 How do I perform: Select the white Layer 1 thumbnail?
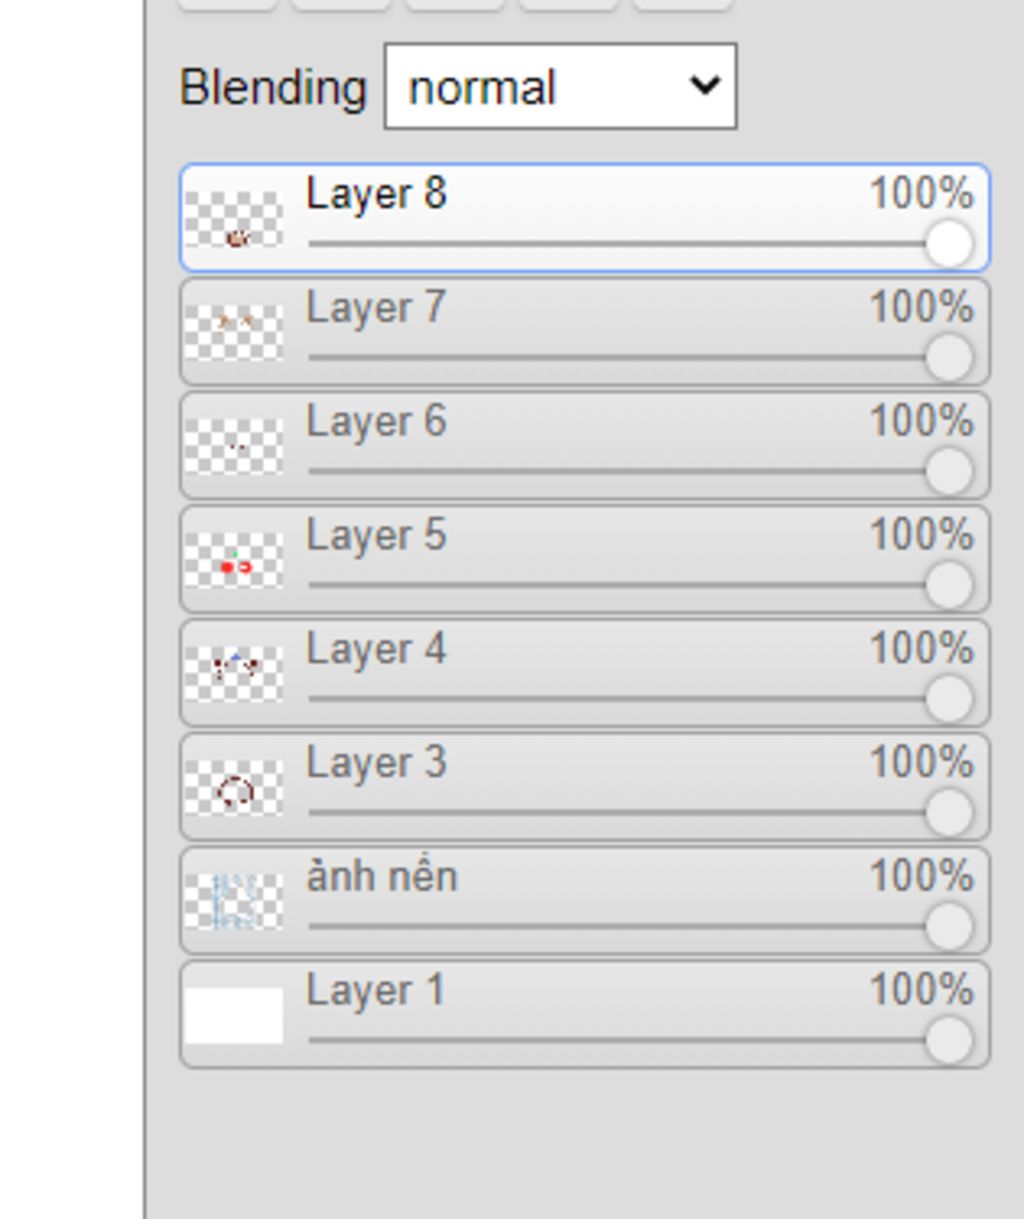(234, 1015)
